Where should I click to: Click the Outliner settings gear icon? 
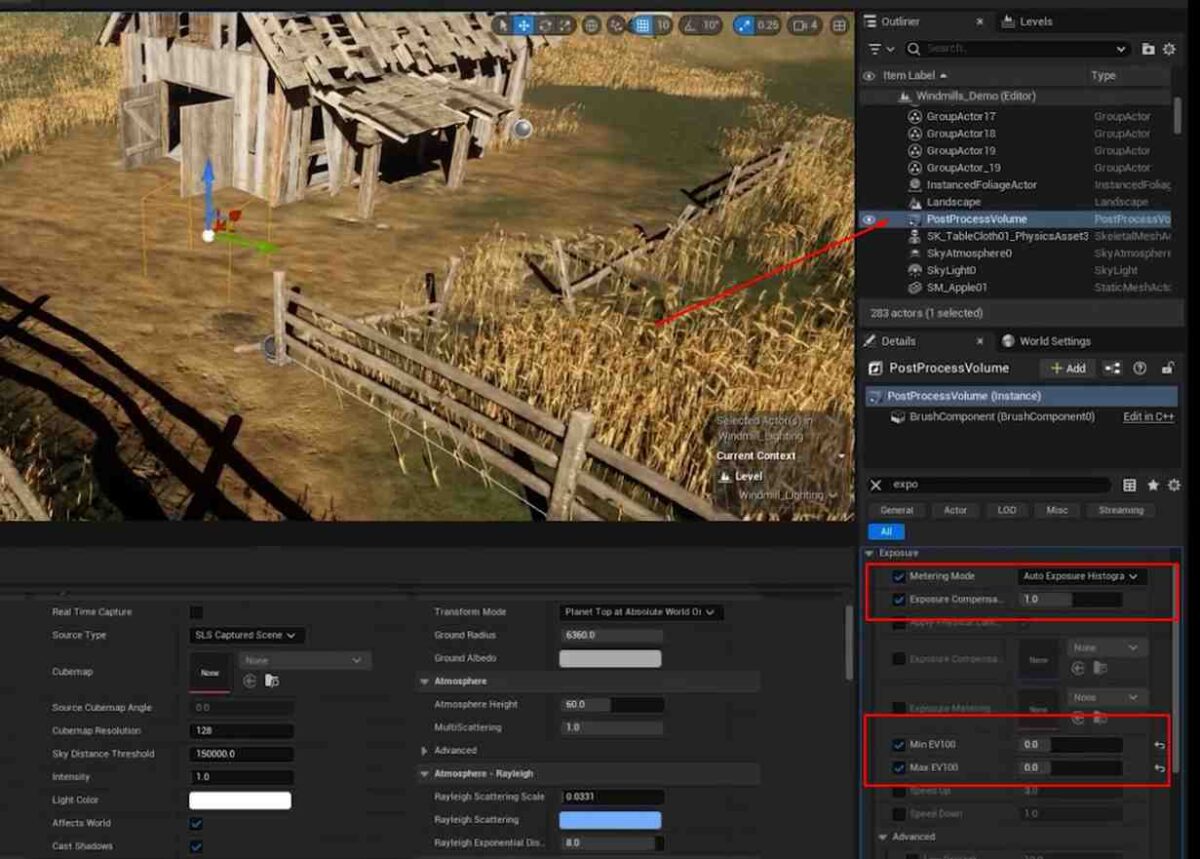click(1167, 48)
